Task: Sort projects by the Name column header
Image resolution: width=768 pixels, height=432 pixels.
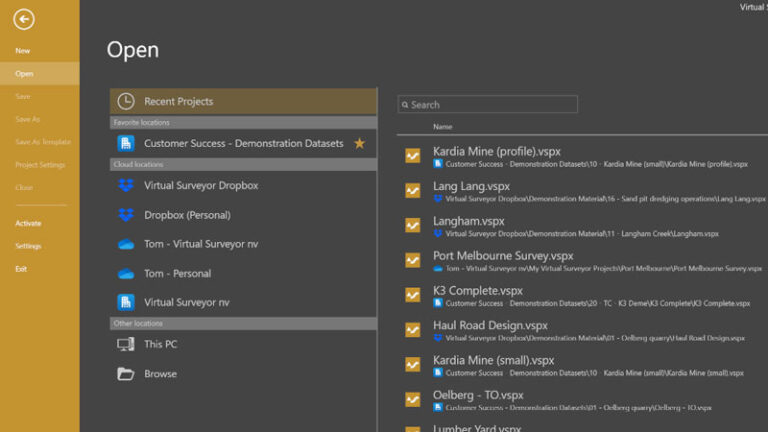Action: click(443, 127)
